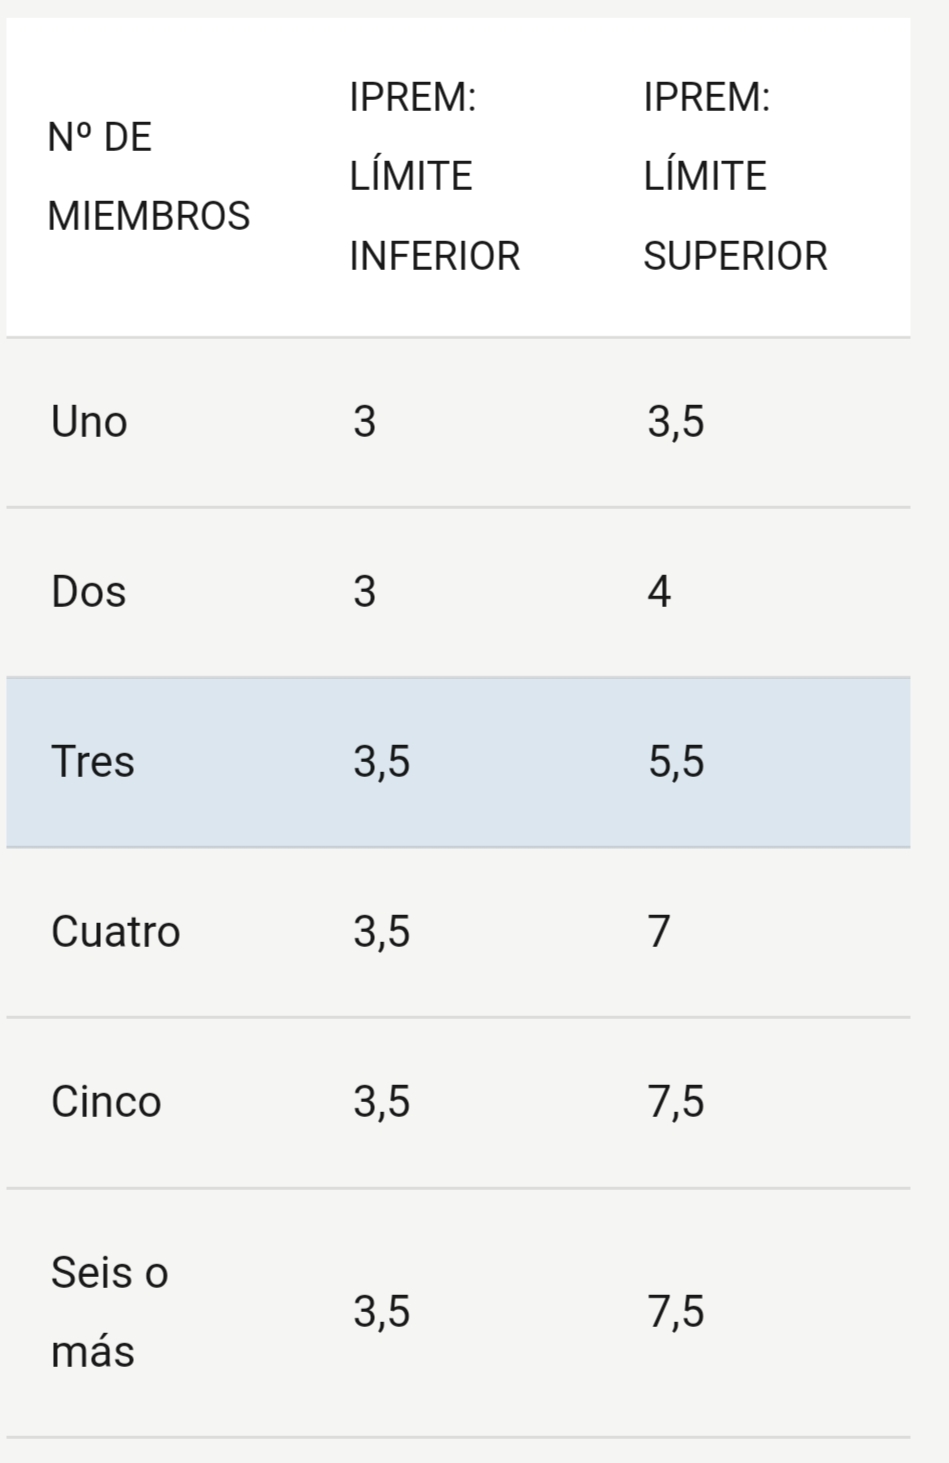The height and width of the screenshot is (1463, 949).
Task: Click the lower limit 3,5 for Seis o más
Action: coord(381,1312)
